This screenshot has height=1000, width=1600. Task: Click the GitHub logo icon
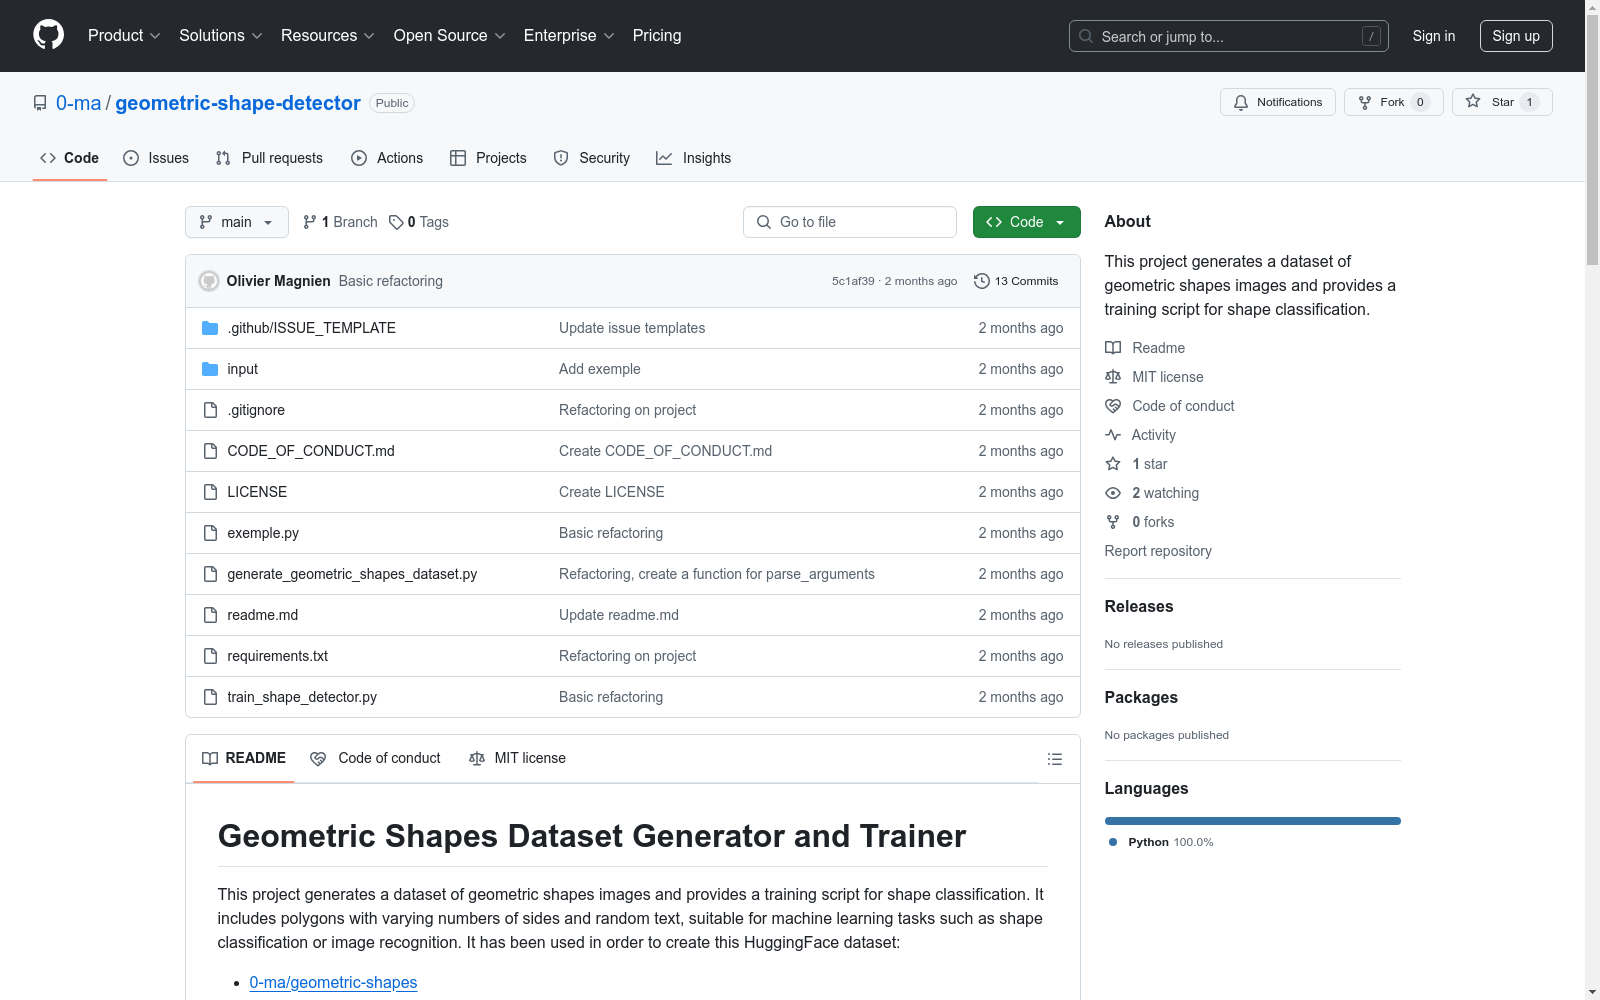(x=48, y=35)
